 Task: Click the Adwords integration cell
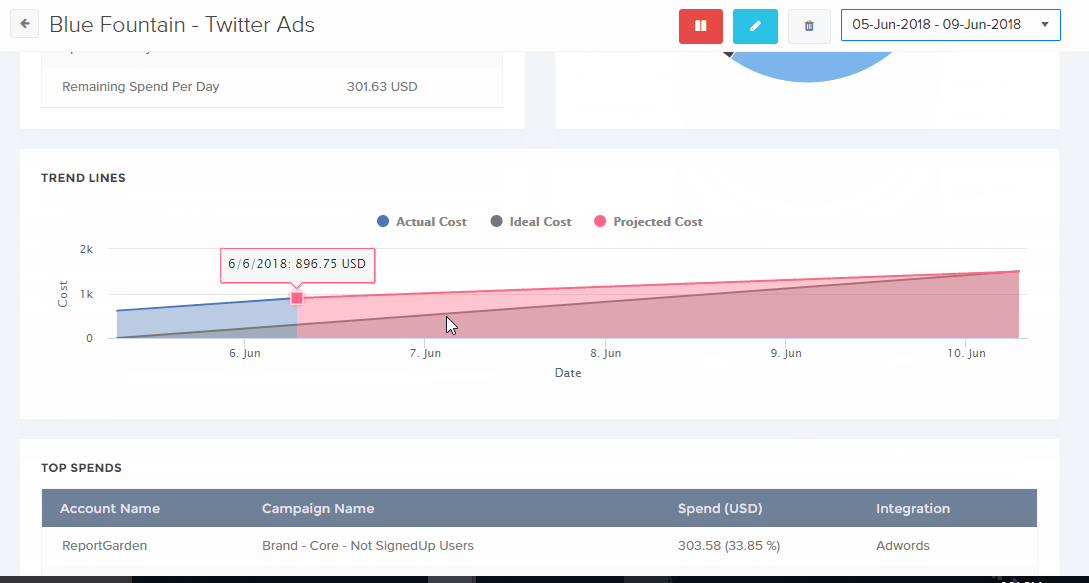click(x=903, y=545)
